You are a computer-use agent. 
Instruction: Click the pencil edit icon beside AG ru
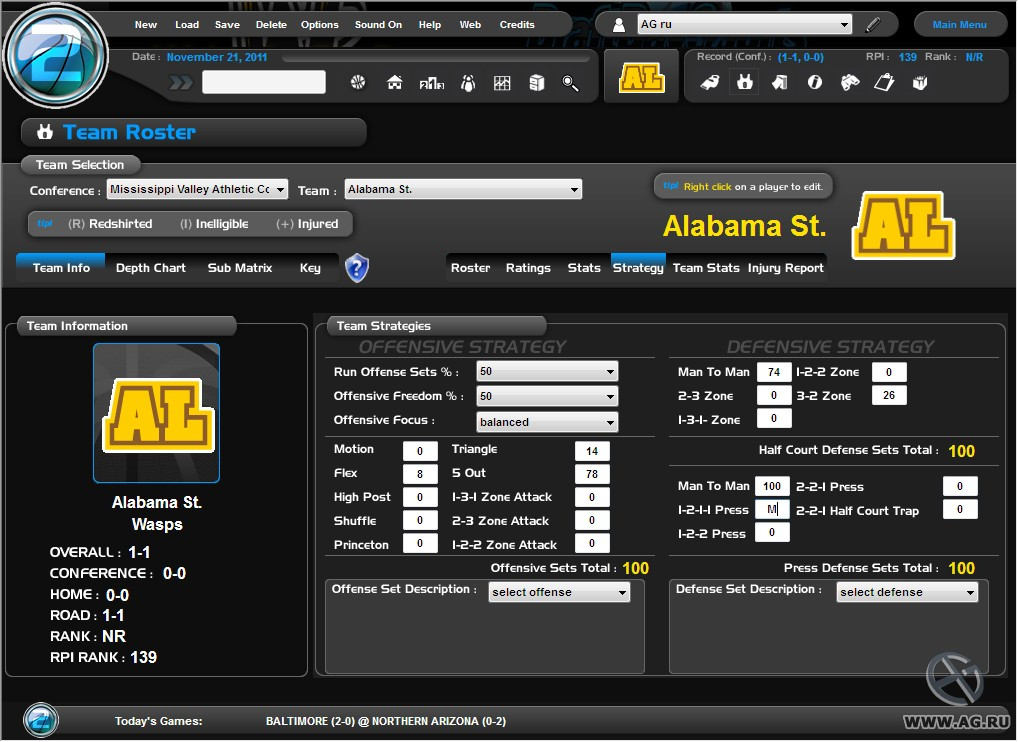(x=873, y=25)
